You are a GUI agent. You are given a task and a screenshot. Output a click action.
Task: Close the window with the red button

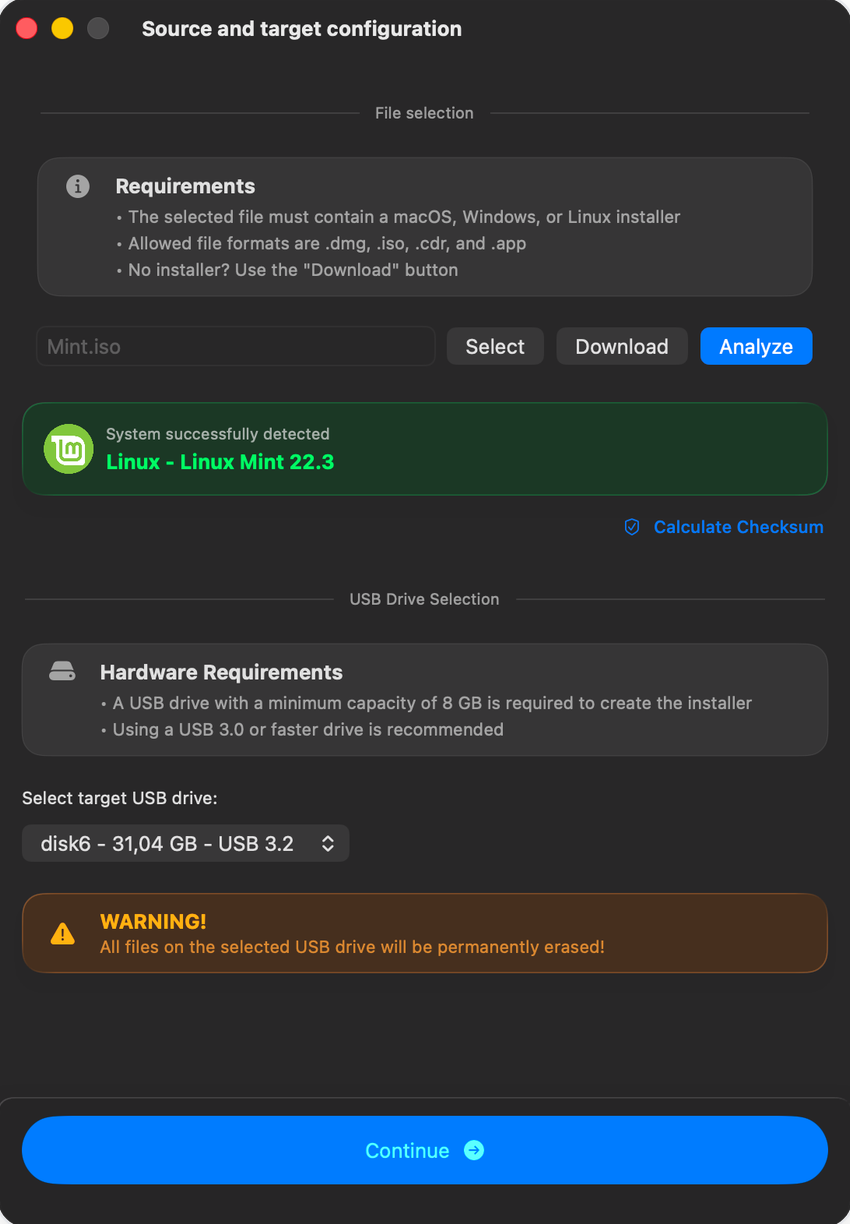[27, 29]
